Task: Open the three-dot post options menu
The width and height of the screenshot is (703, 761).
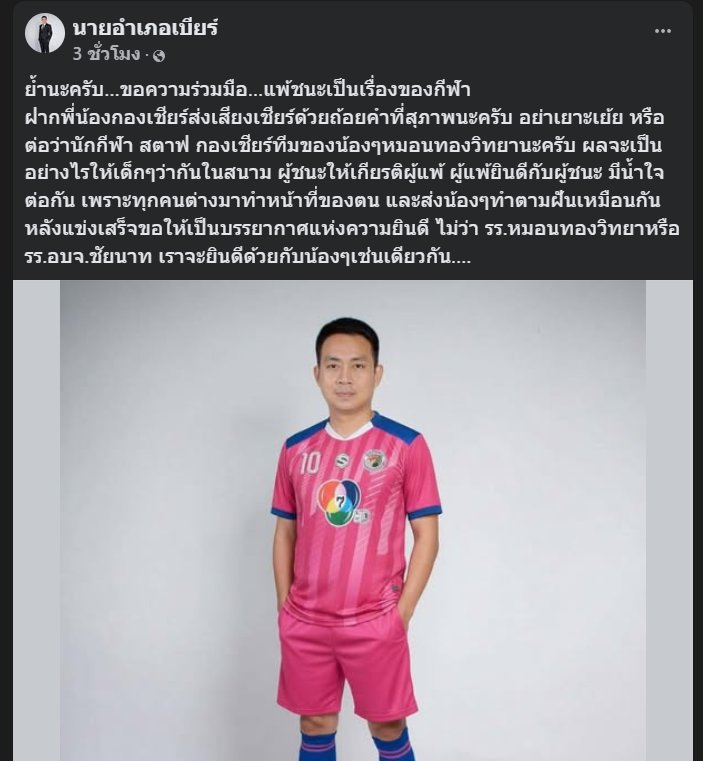Action: 663,31
